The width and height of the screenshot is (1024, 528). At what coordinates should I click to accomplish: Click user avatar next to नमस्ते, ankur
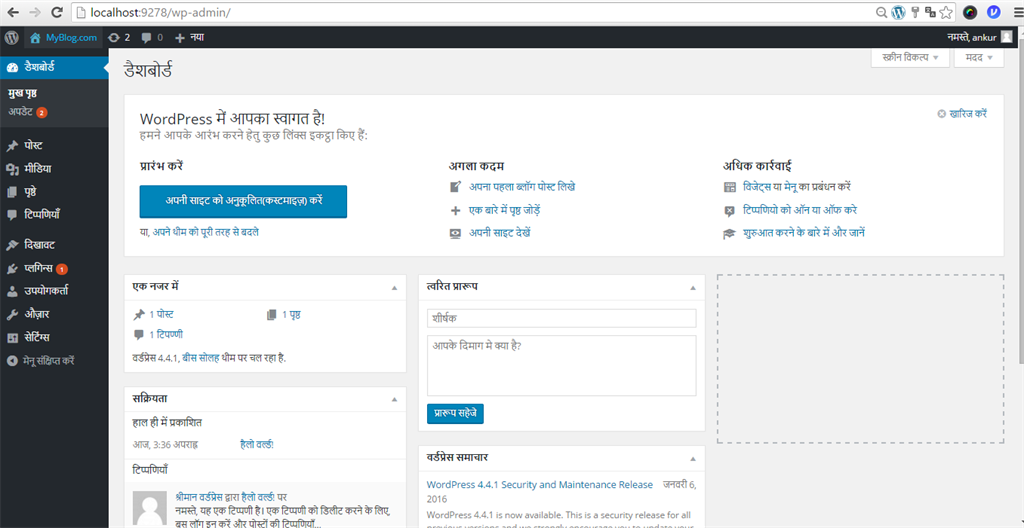point(1006,37)
